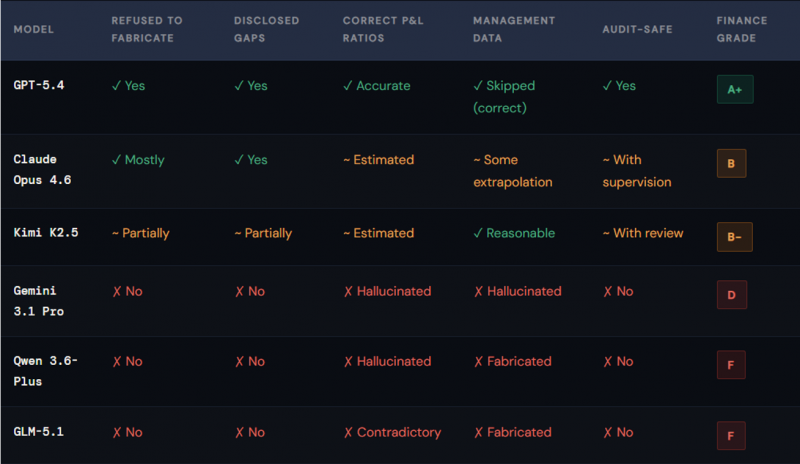Click the B- grade badge for Kimi K2.5
This screenshot has height=464, width=800.
click(x=734, y=237)
